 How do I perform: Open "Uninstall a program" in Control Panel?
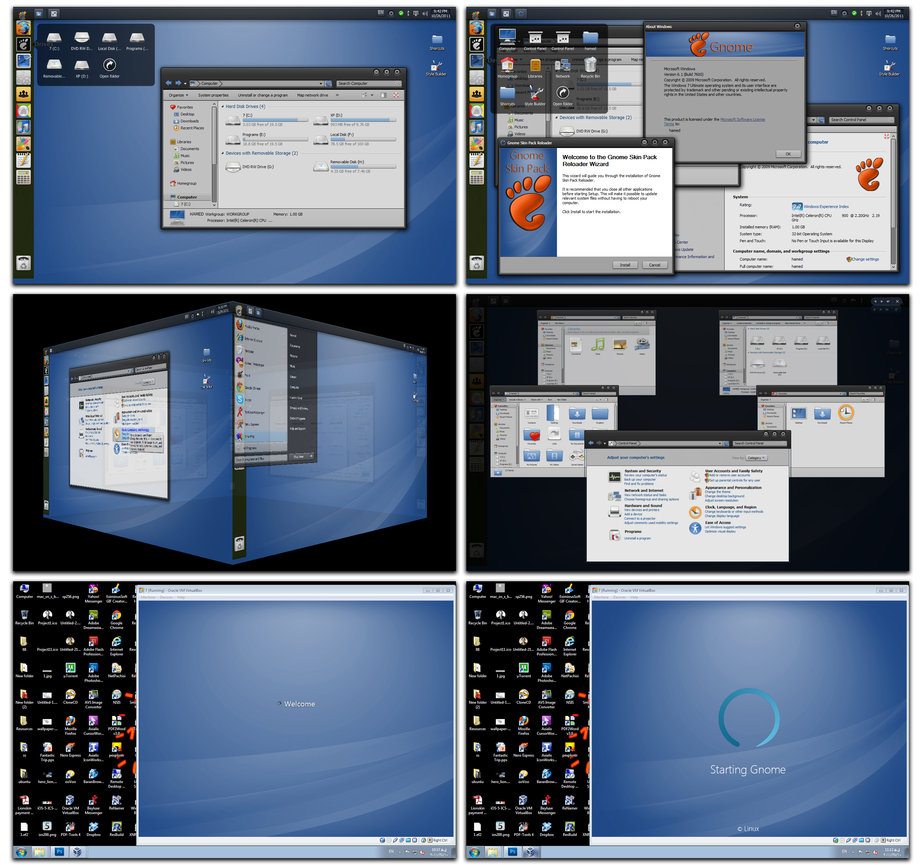pyautogui.click(x=638, y=538)
